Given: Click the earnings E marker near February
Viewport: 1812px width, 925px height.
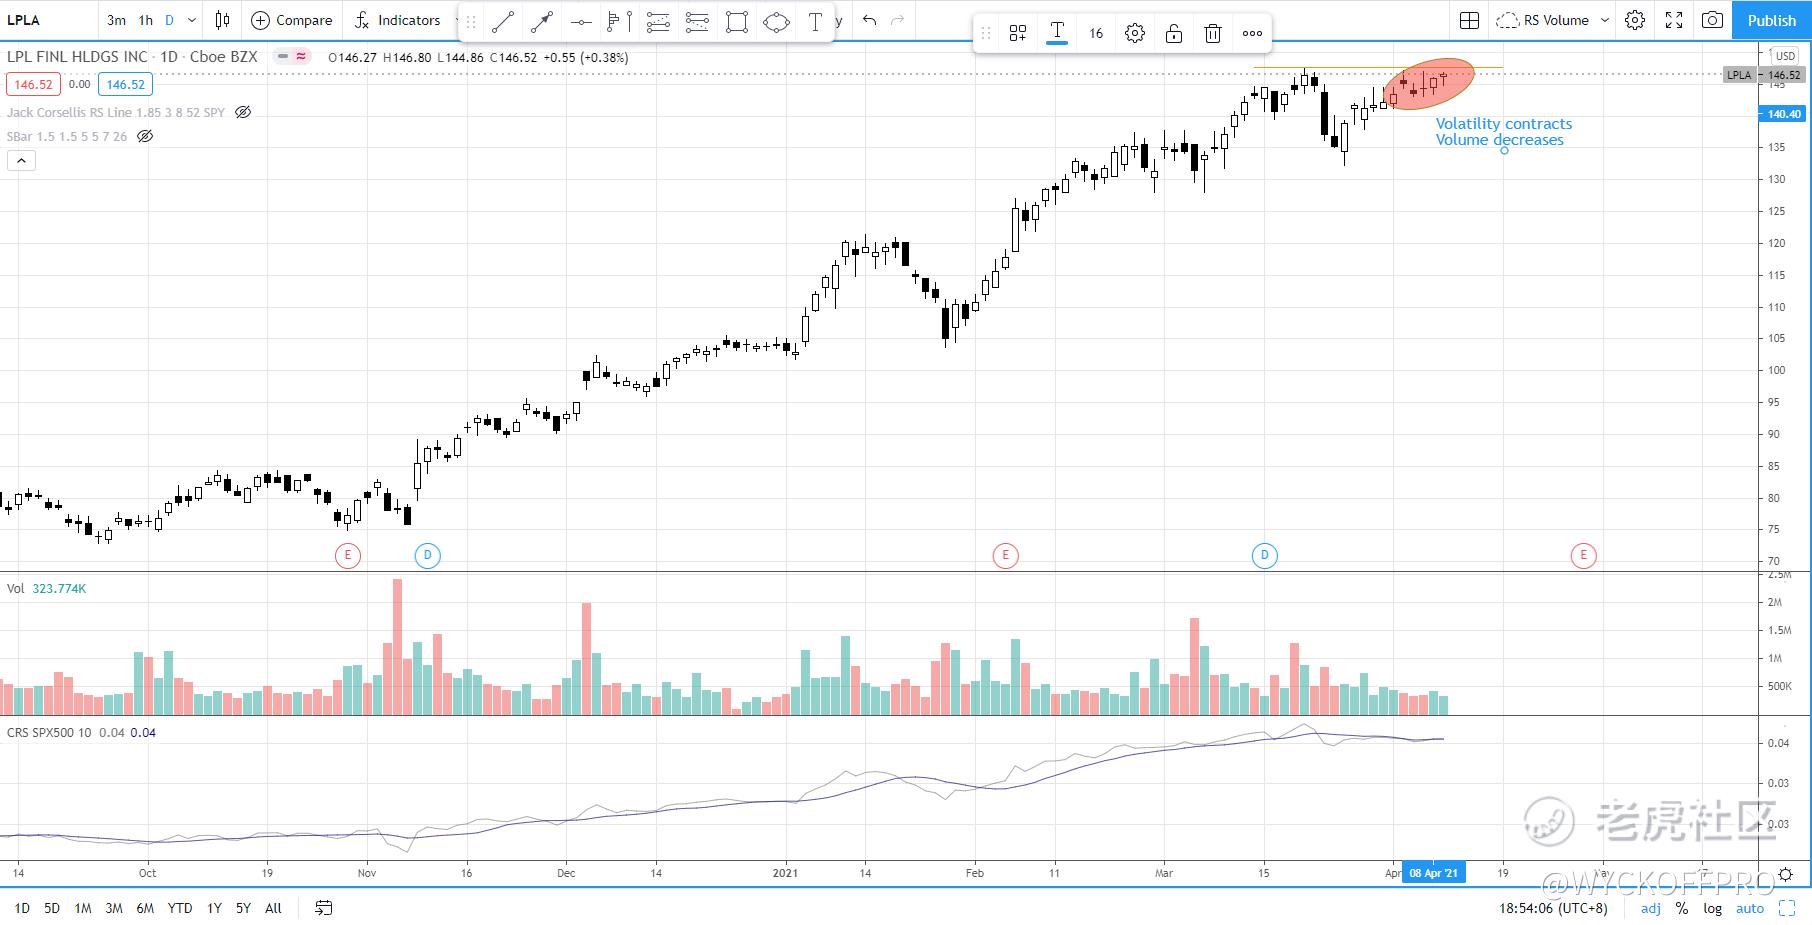Looking at the screenshot, I should click(1005, 555).
